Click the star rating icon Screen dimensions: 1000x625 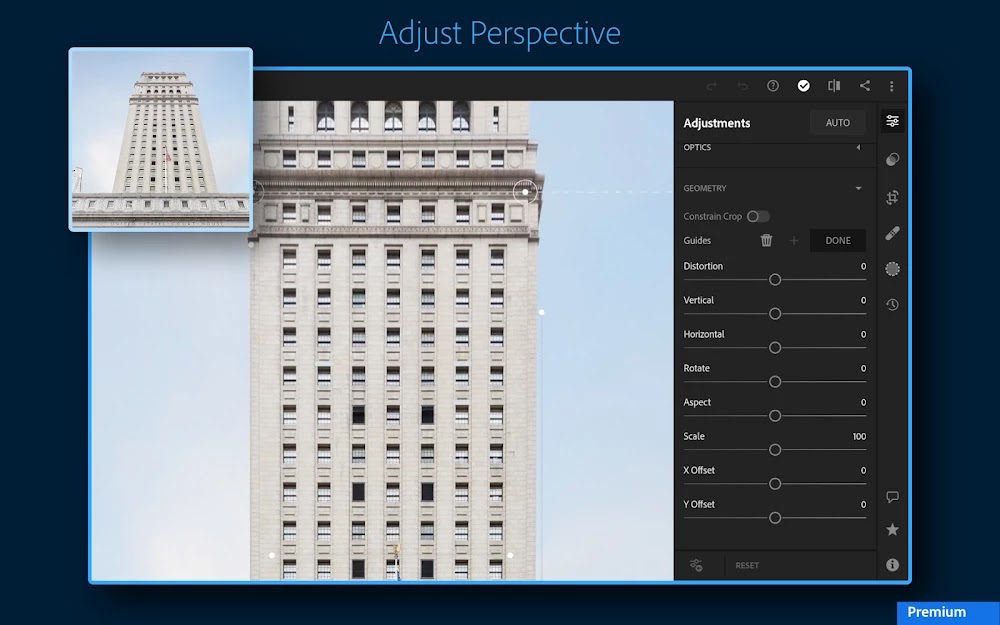[892, 529]
